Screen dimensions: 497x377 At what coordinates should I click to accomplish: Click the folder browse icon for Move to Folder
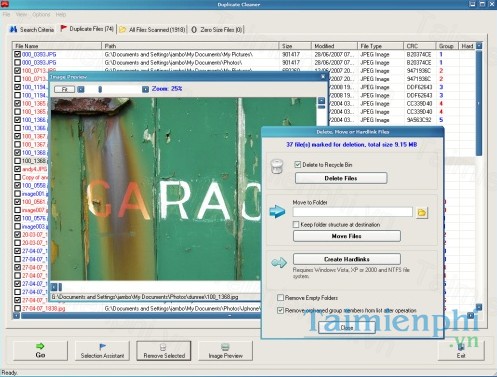click(x=422, y=212)
